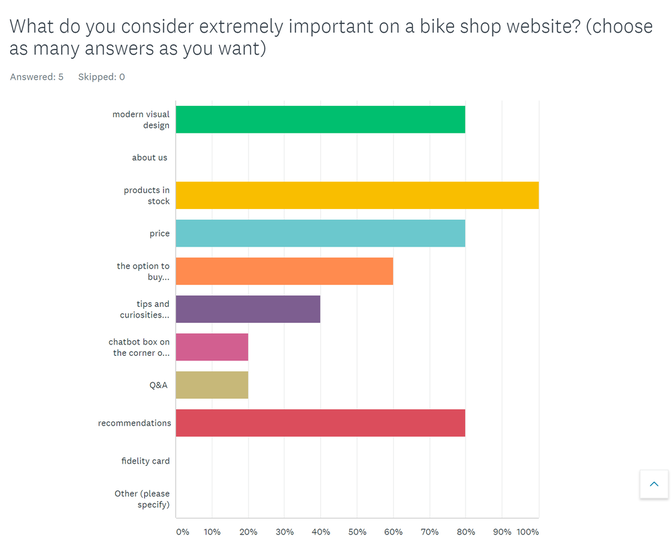This screenshot has height=536, width=672.
Task: Click the scroll-to-top arrow button
Action: (653, 484)
